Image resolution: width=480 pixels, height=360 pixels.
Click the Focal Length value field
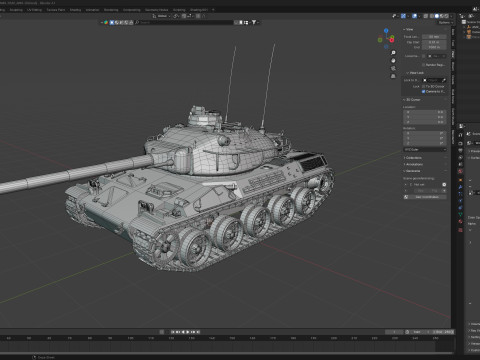pyautogui.click(x=434, y=37)
